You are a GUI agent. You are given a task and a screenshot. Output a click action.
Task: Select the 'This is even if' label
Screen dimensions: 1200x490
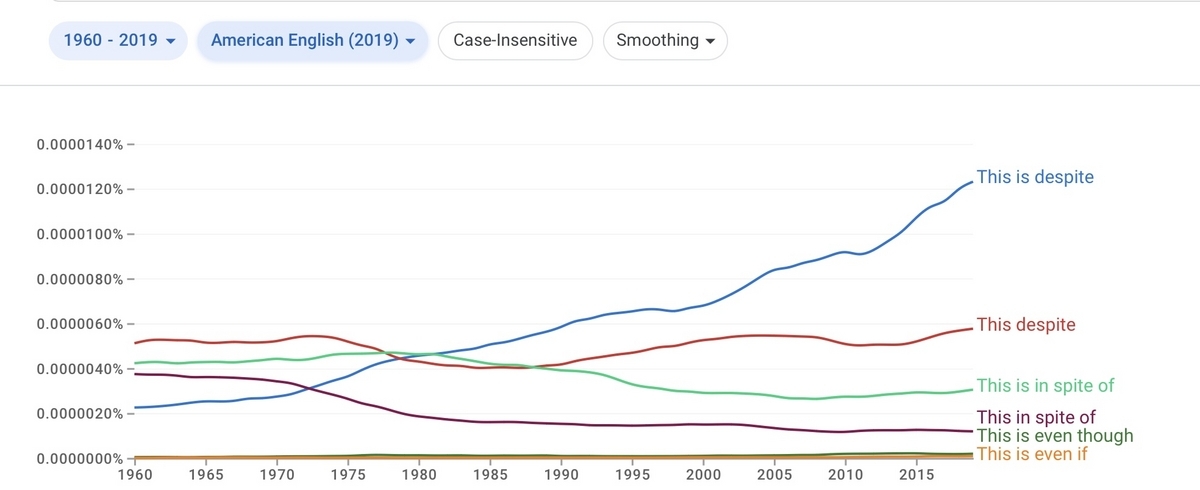[x=1031, y=454]
